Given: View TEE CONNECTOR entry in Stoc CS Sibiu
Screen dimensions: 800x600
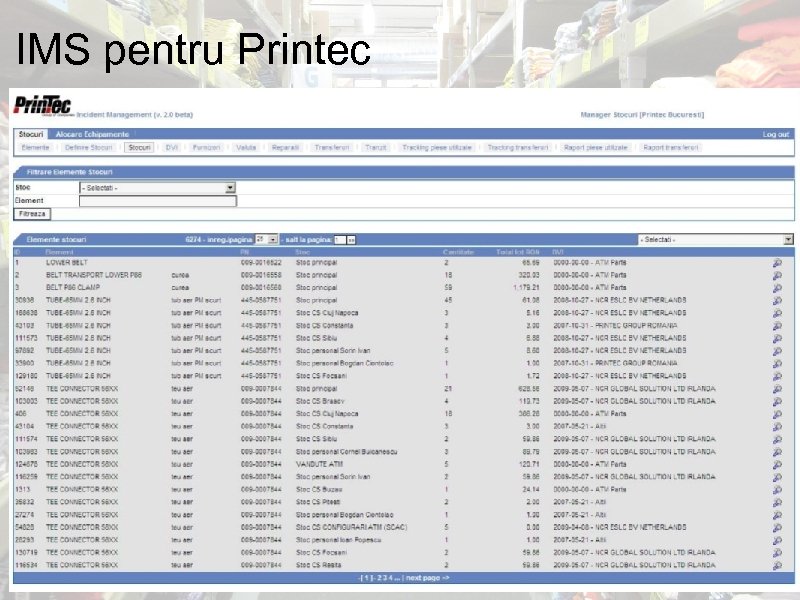Looking at the screenshot, I should [777, 439].
